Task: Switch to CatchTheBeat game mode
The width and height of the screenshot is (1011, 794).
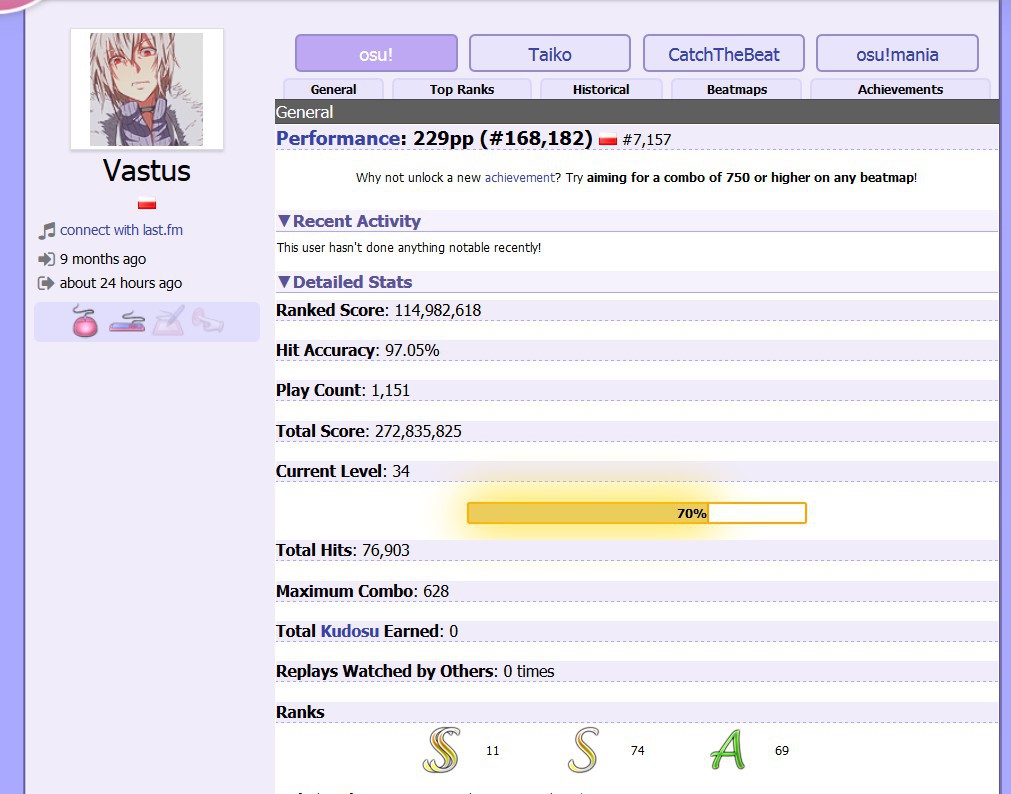Action: pyautogui.click(x=723, y=54)
